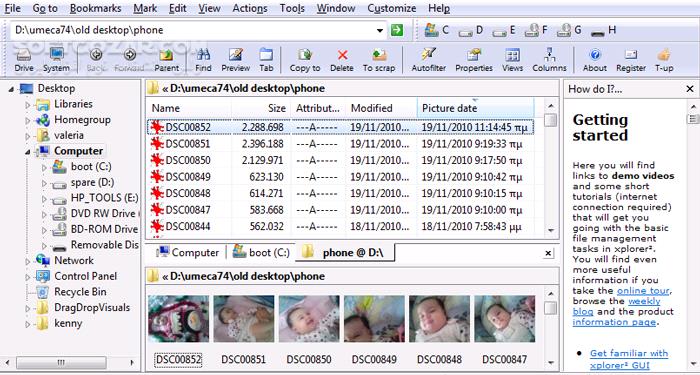Select Recycle Bin in the folder tree

tap(80, 292)
